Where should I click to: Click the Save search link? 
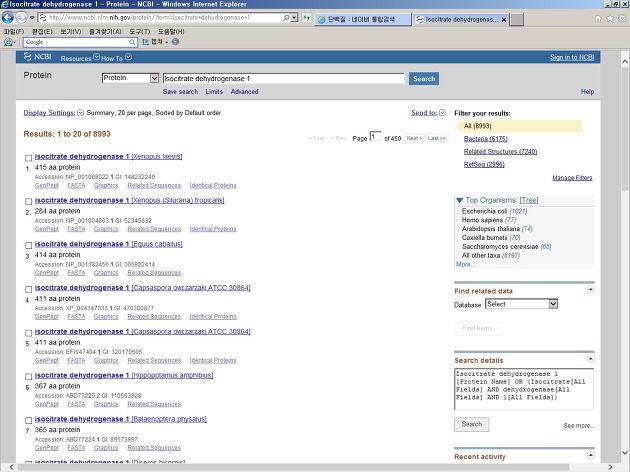[180, 92]
